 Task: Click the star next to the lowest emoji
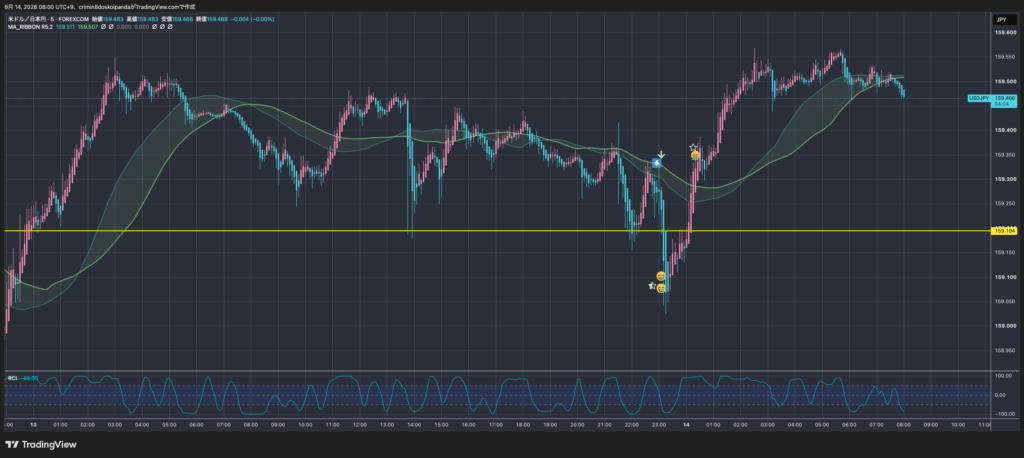651,286
